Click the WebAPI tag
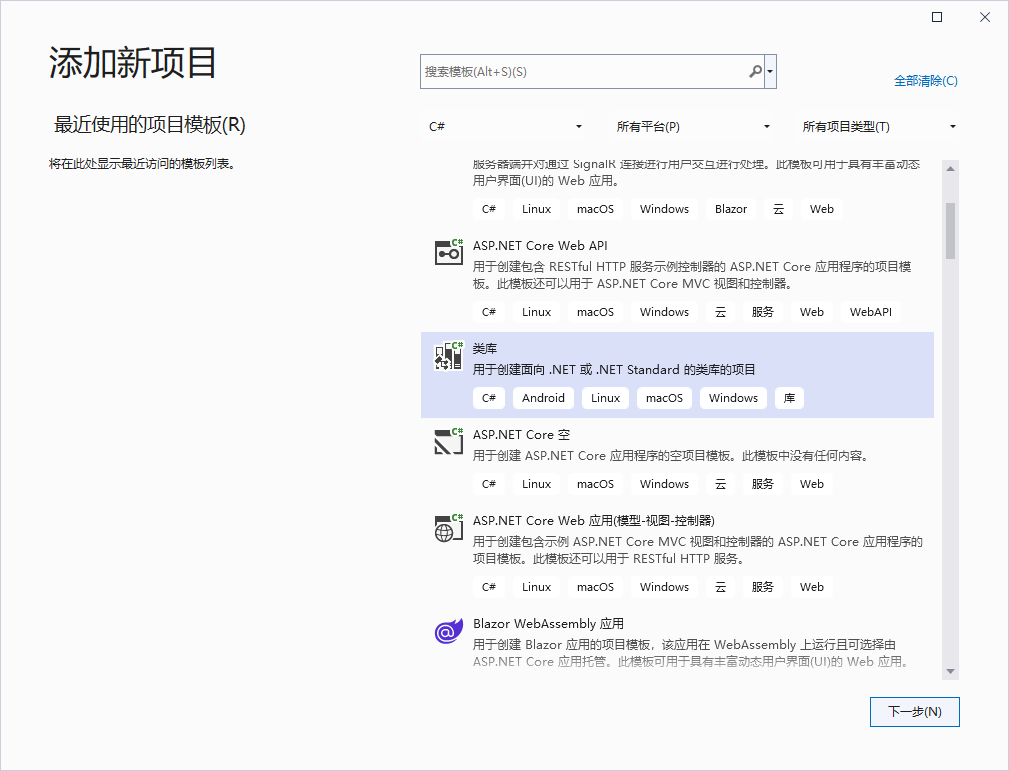The width and height of the screenshot is (1009, 771). pyautogui.click(x=871, y=311)
